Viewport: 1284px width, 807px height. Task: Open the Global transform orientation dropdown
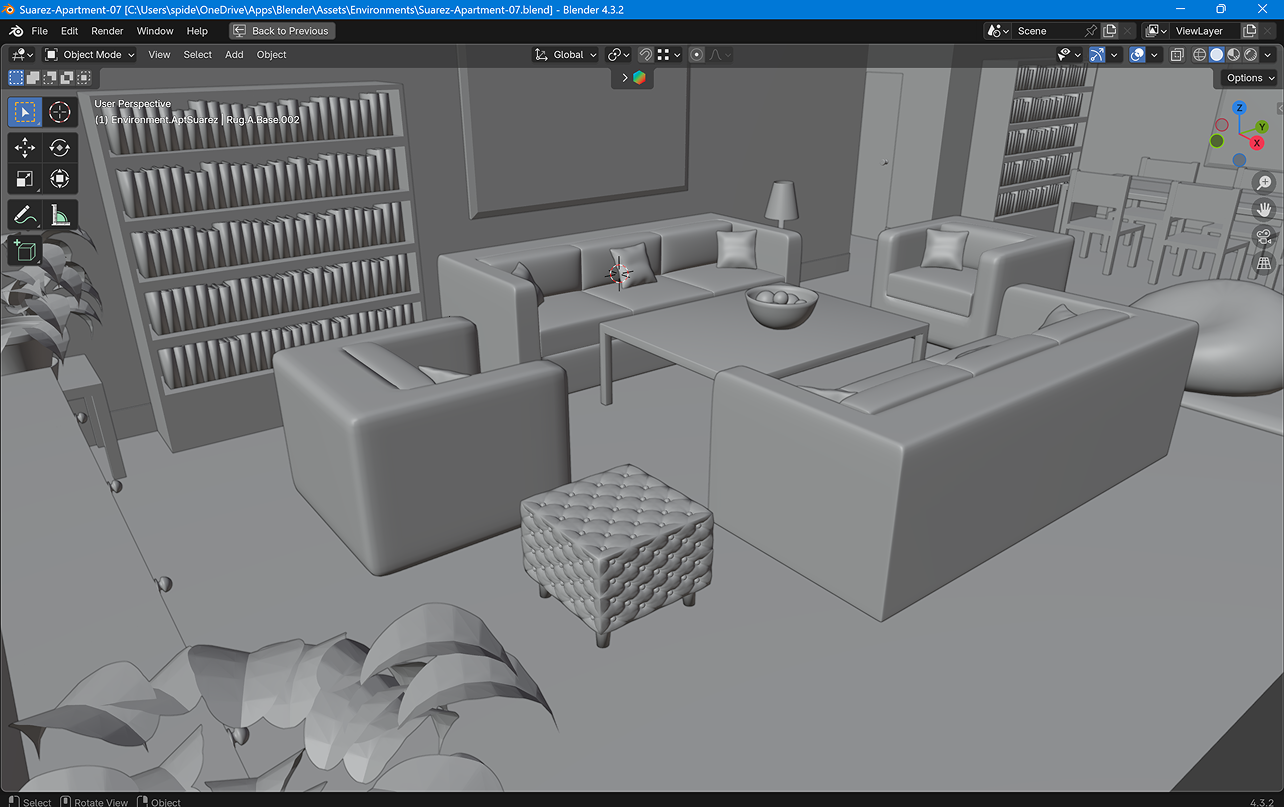pyautogui.click(x=566, y=55)
